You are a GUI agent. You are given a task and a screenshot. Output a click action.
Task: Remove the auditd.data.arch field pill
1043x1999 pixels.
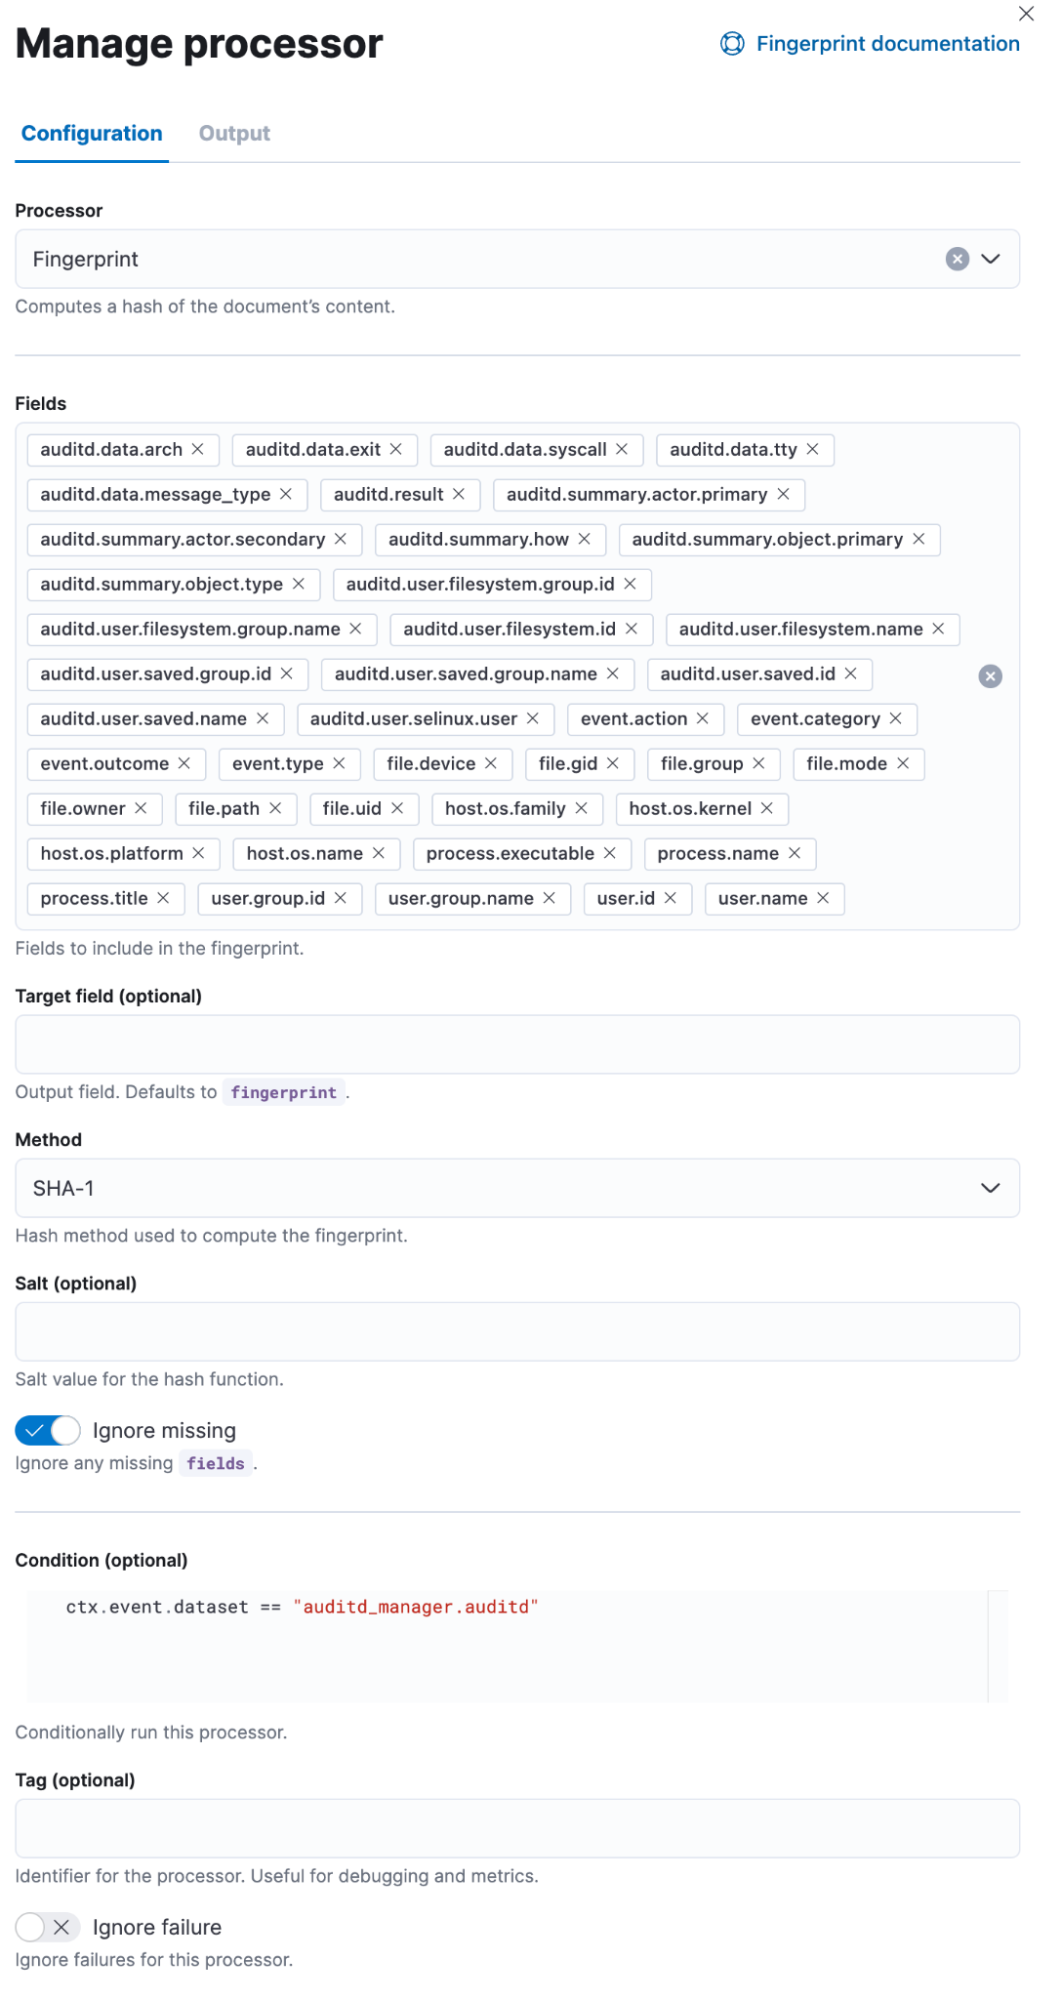point(198,450)
